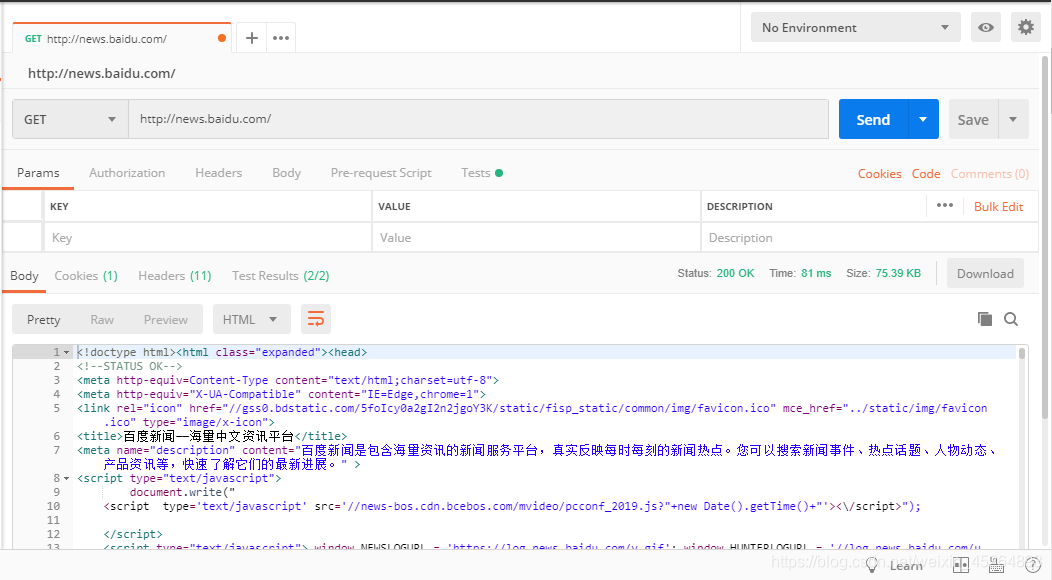Copy response body to clipboard icon
The width and height of the screenshot is (1052, 580).
984,319
